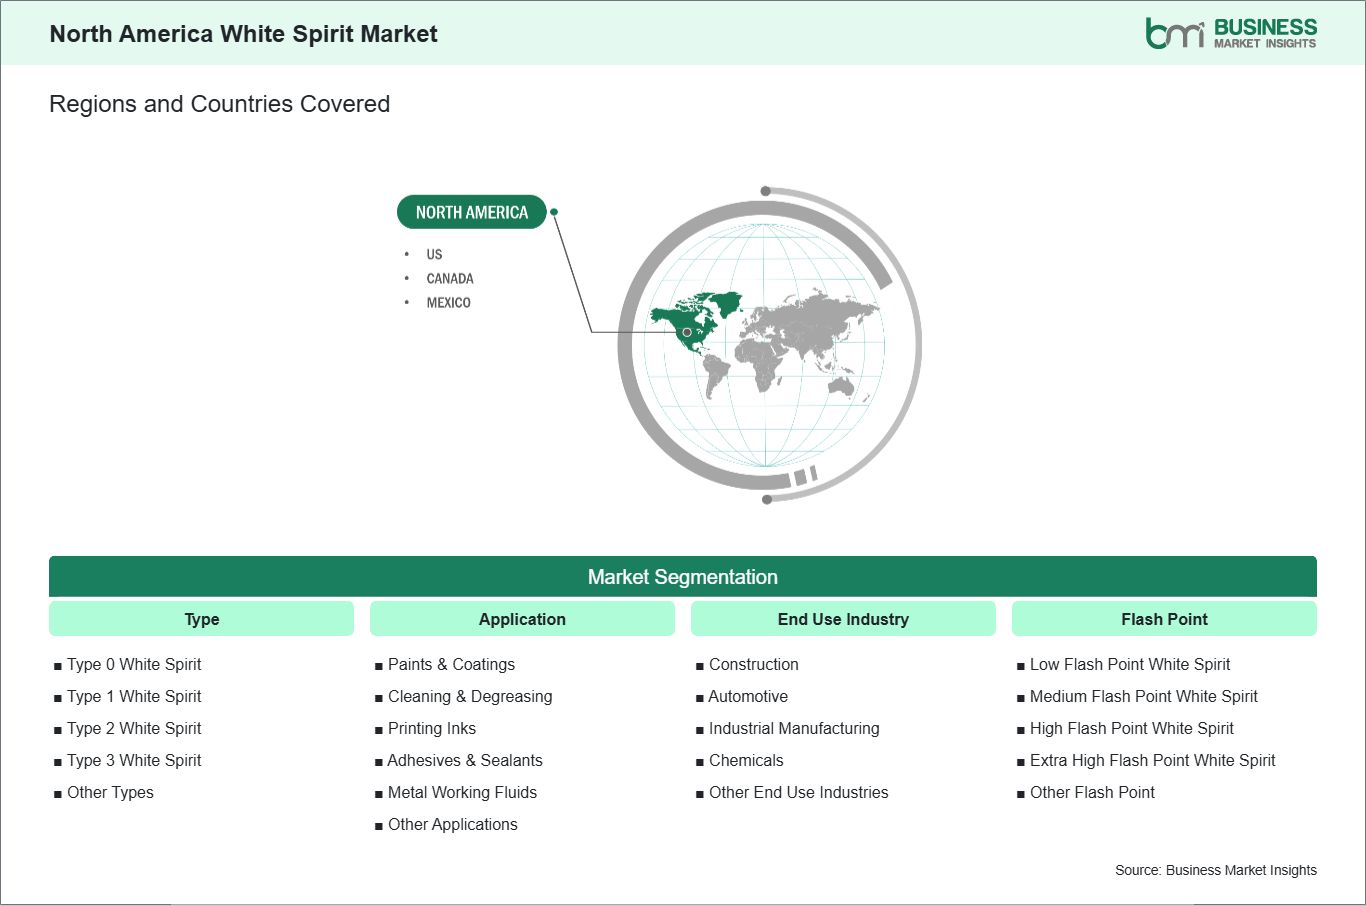
Task: Click Medium Flash Point White Spirit
Action: (1144, 696)
